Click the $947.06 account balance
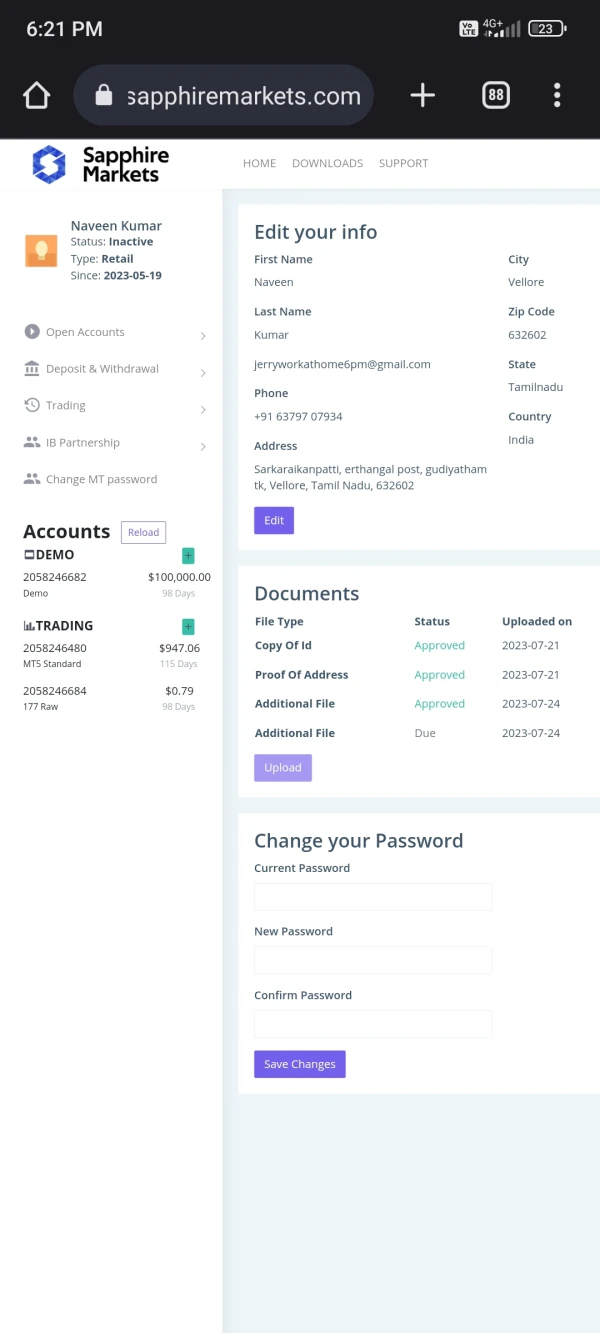The width and height of the screenshot is (600, 1333). pos(179,648)
